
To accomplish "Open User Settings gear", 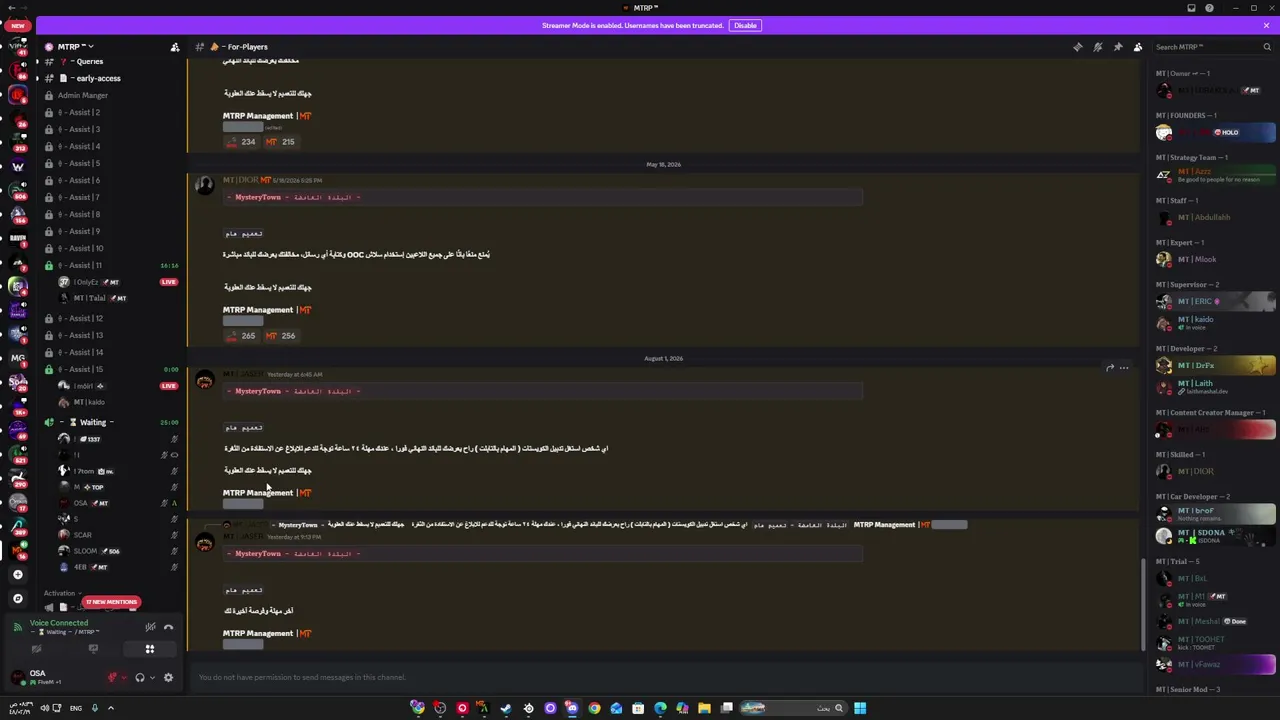I will (x=168, y=677).
